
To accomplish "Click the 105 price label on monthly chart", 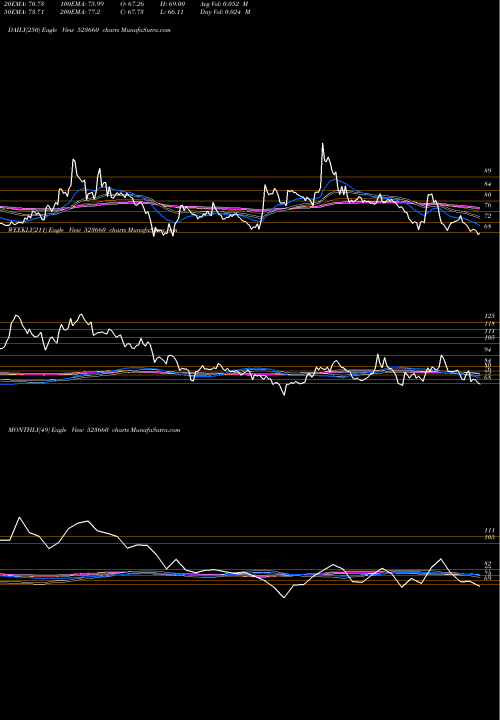I will pos(489,537).
